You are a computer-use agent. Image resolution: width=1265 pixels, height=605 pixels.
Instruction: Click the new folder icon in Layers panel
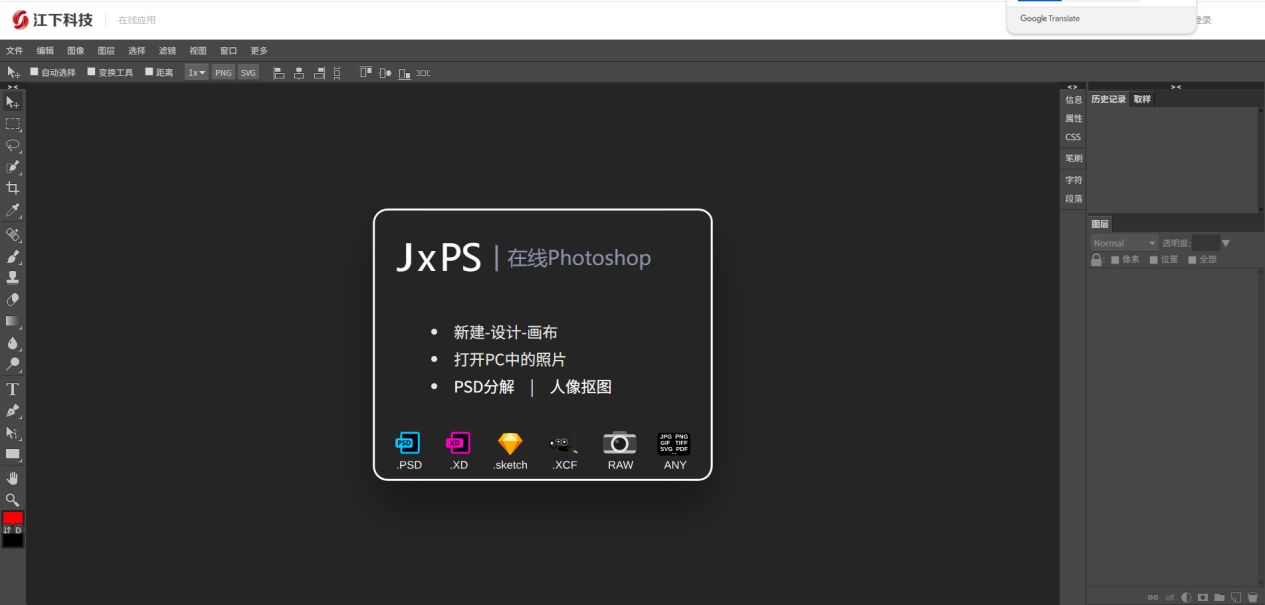[x=1219, y=597]
